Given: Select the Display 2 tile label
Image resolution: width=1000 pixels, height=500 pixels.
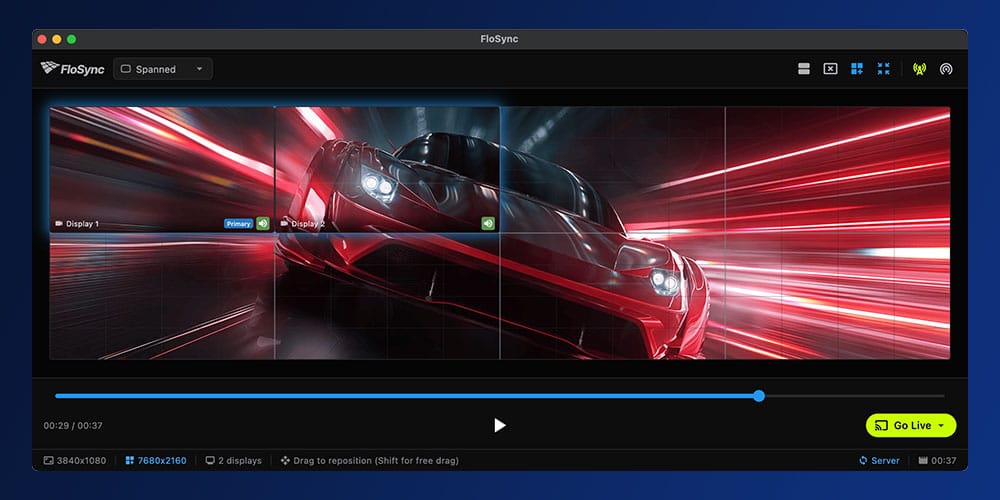Looking at the screenshot, I should coord(308,224).
